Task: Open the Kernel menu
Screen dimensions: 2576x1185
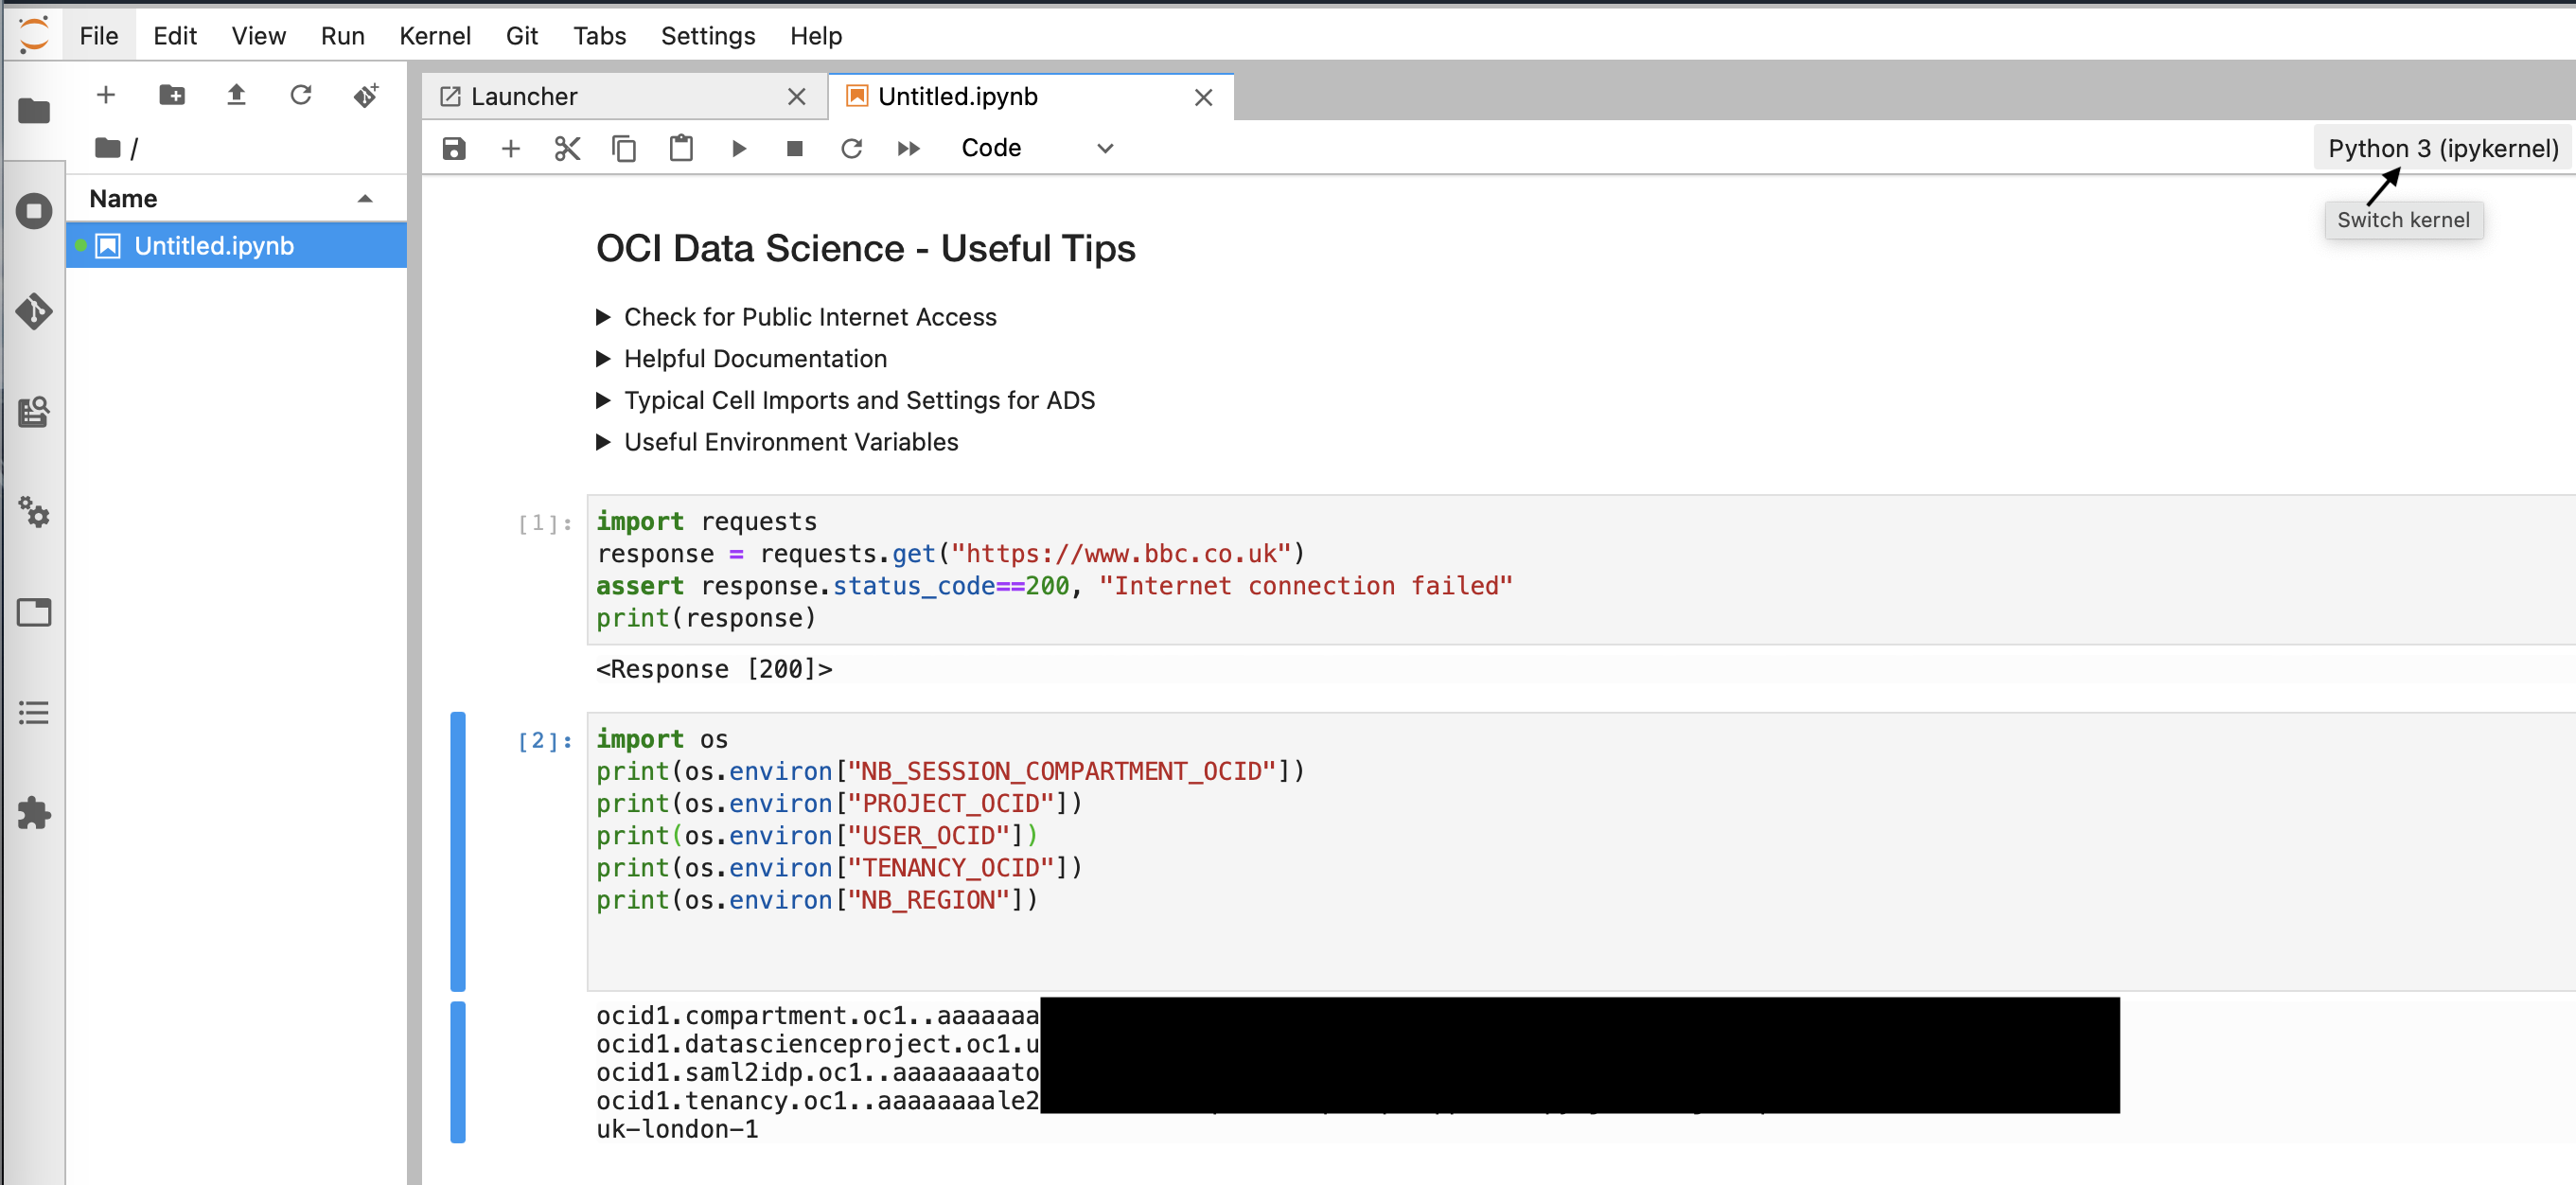Action: (435, 35)
